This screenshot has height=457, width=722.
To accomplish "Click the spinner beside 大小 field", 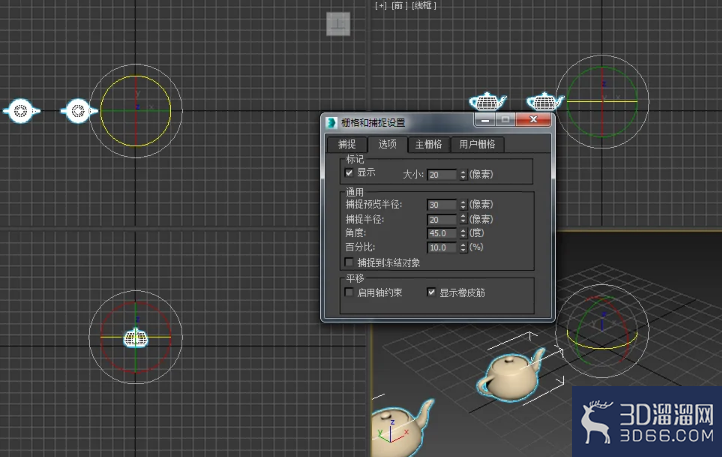I will (x=463, y=175).
